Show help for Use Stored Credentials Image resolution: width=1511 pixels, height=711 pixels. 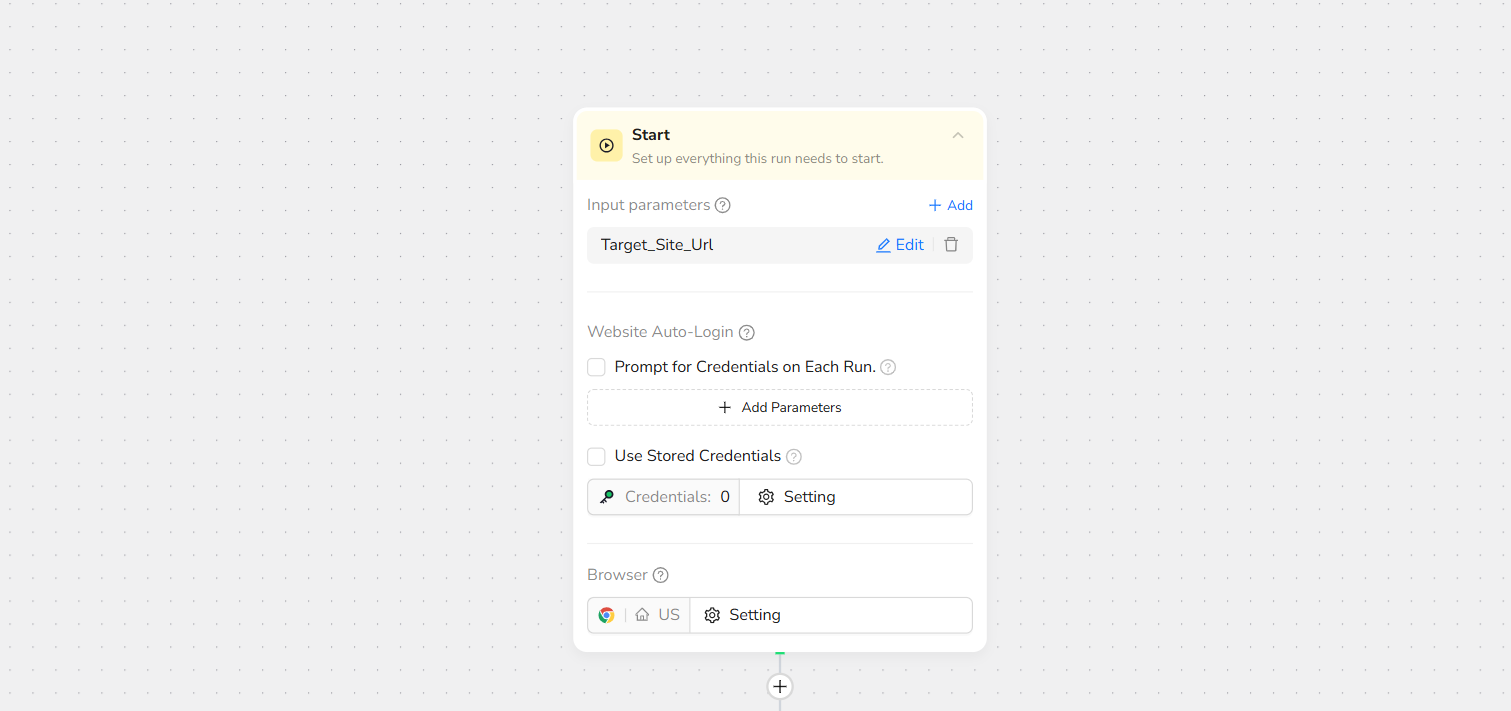coord(794,456)
